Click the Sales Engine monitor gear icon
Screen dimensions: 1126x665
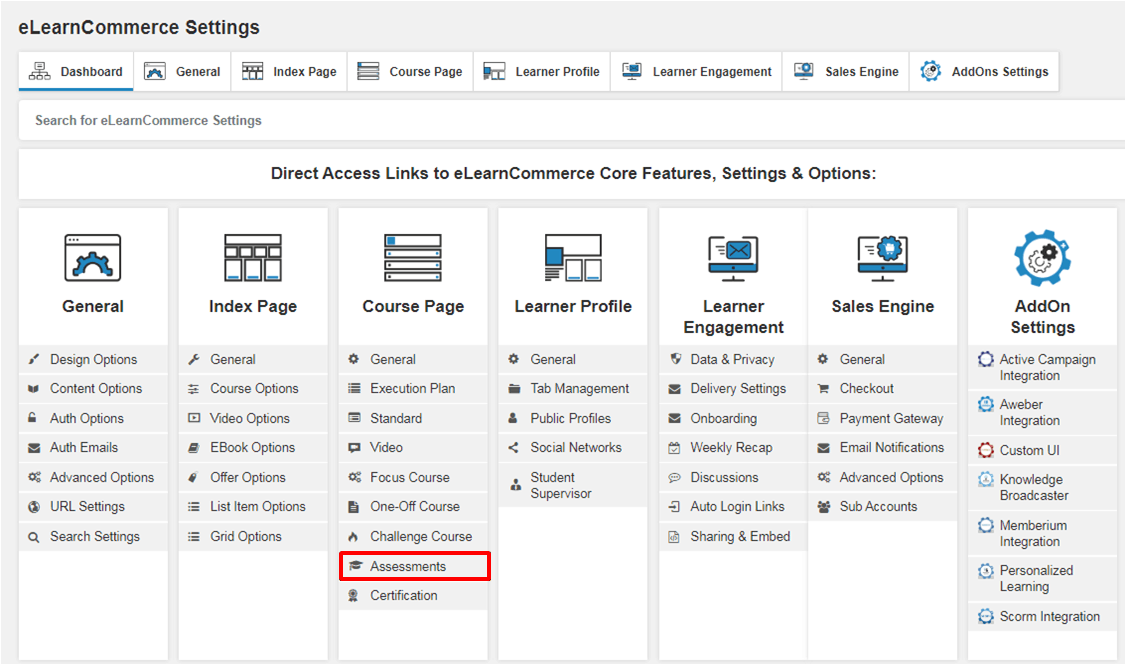click(882, 258)
